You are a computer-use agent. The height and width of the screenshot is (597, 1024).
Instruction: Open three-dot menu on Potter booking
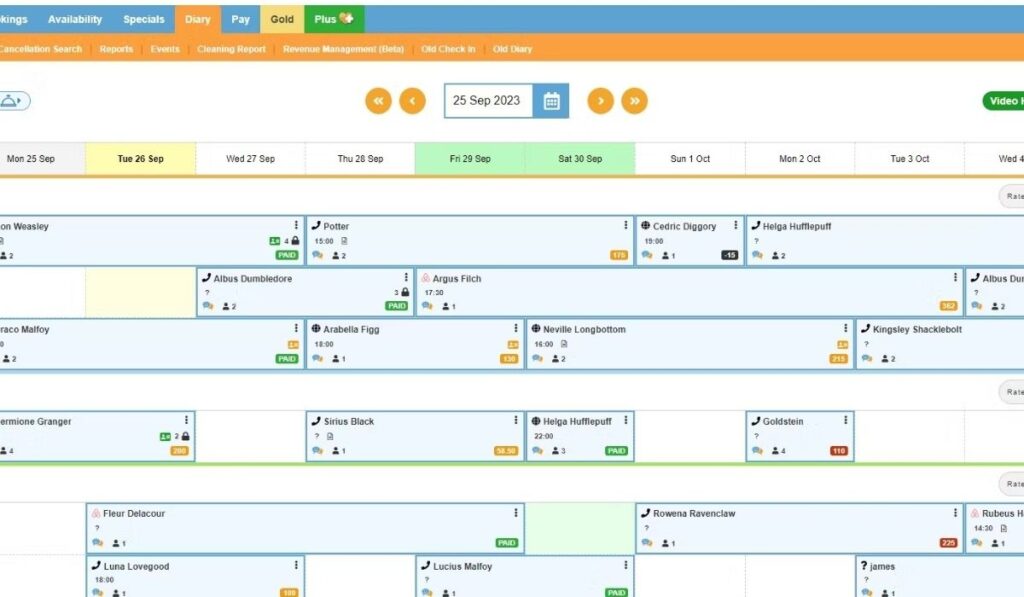626,226
